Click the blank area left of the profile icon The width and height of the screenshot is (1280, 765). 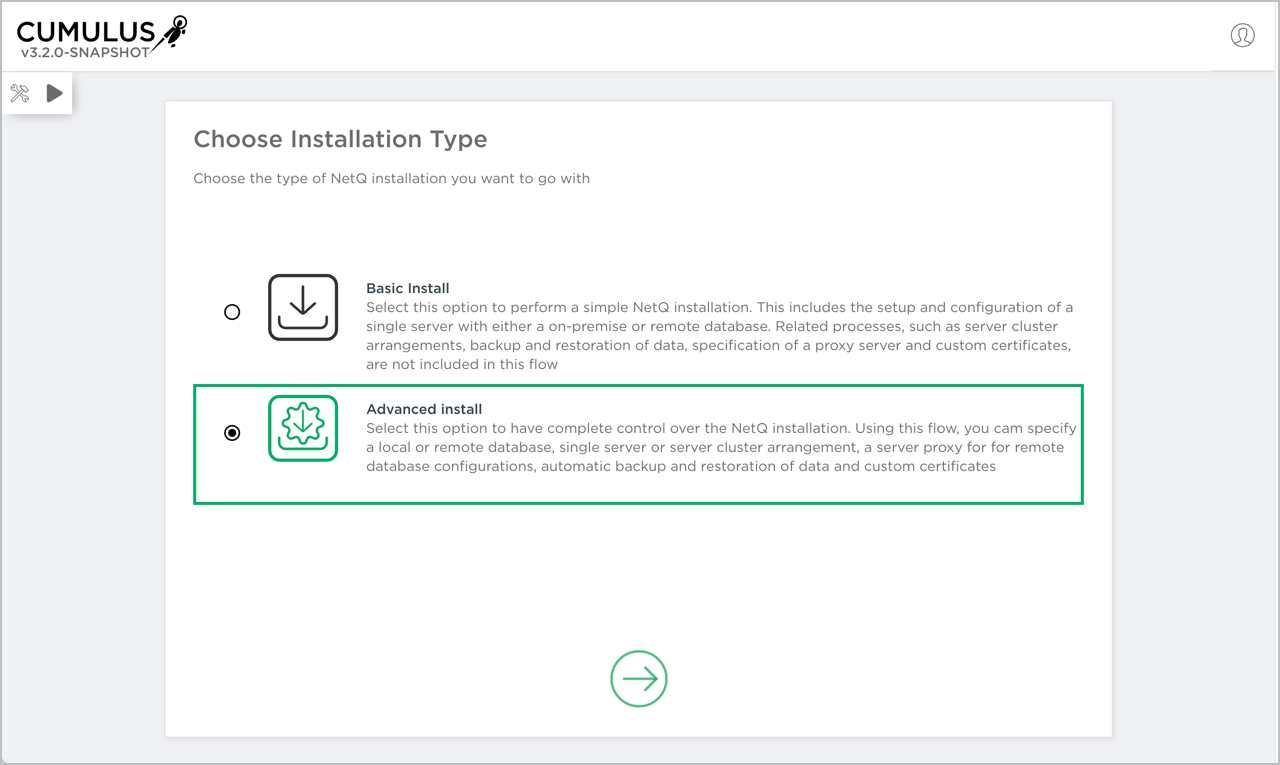tap(900, 36)
